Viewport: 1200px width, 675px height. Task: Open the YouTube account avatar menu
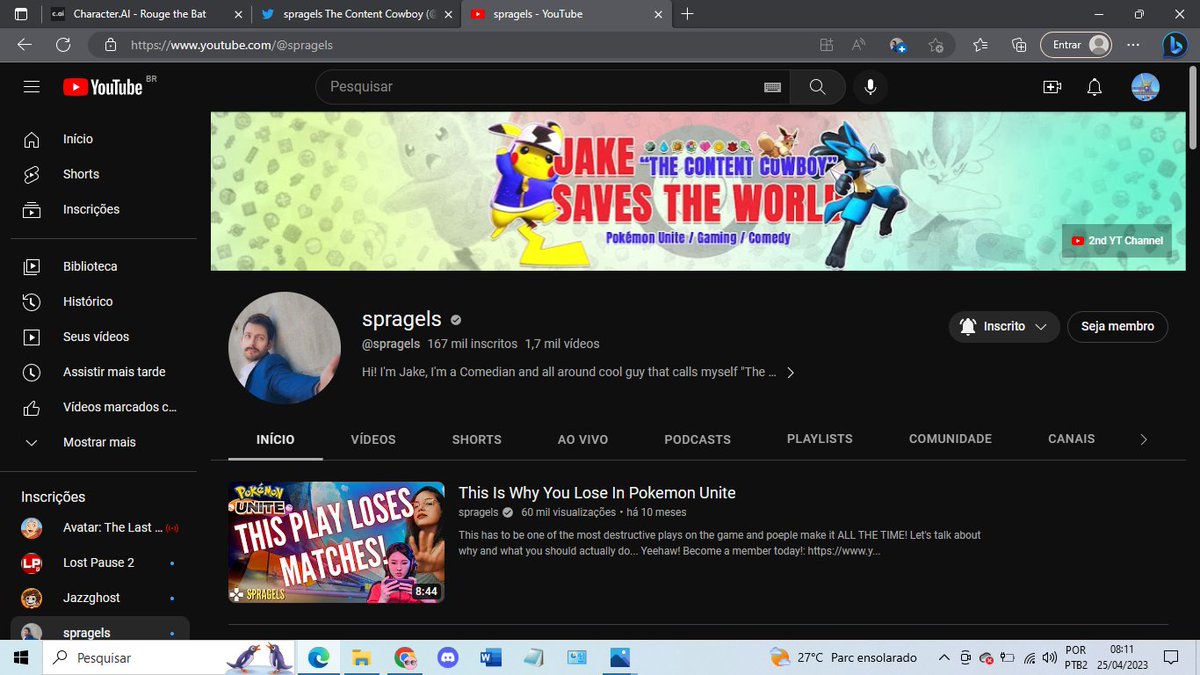click(1145, 87)
